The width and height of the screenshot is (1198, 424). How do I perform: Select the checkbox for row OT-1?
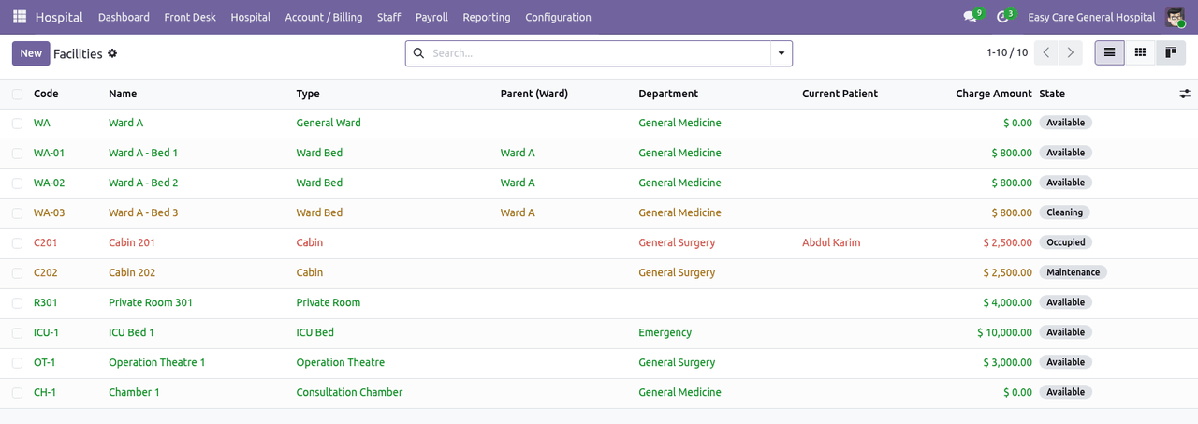click(17, 363)
